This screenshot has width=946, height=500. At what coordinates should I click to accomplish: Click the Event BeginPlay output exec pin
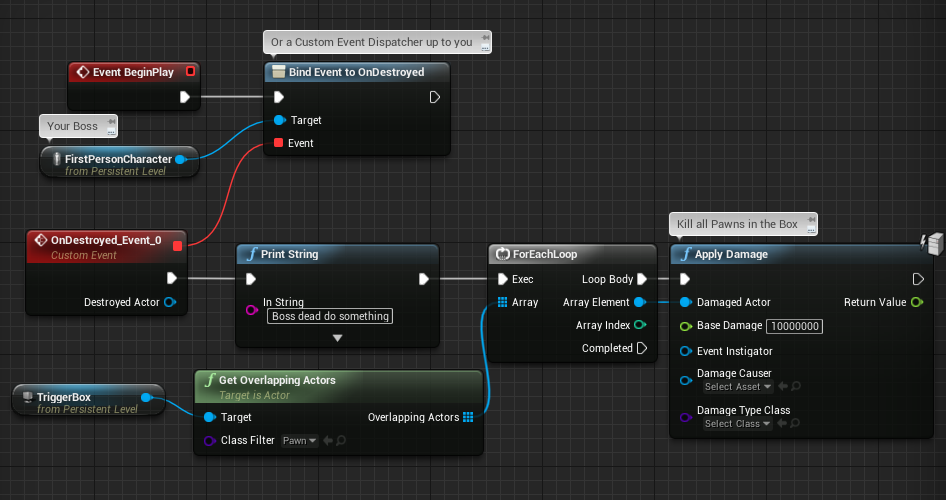tap(185, 97)
